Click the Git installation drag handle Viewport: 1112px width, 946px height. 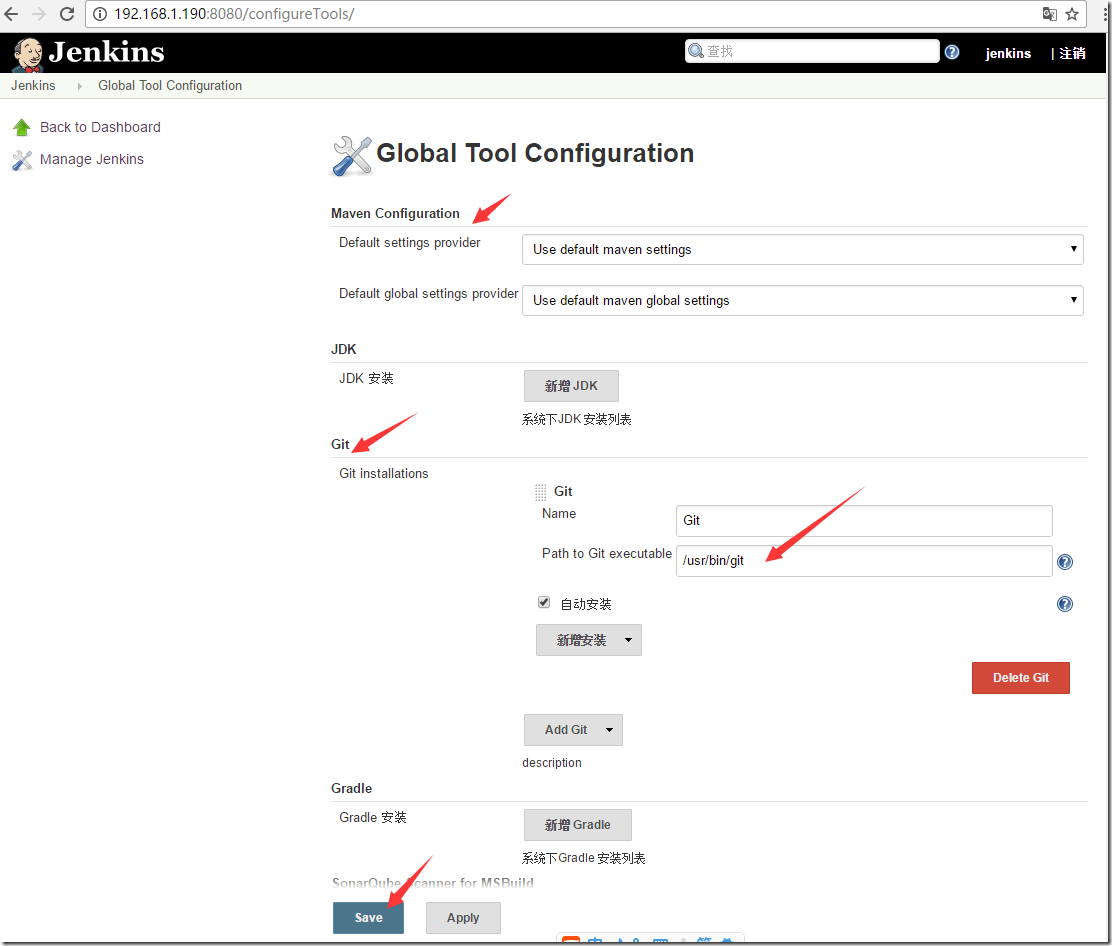540,492
